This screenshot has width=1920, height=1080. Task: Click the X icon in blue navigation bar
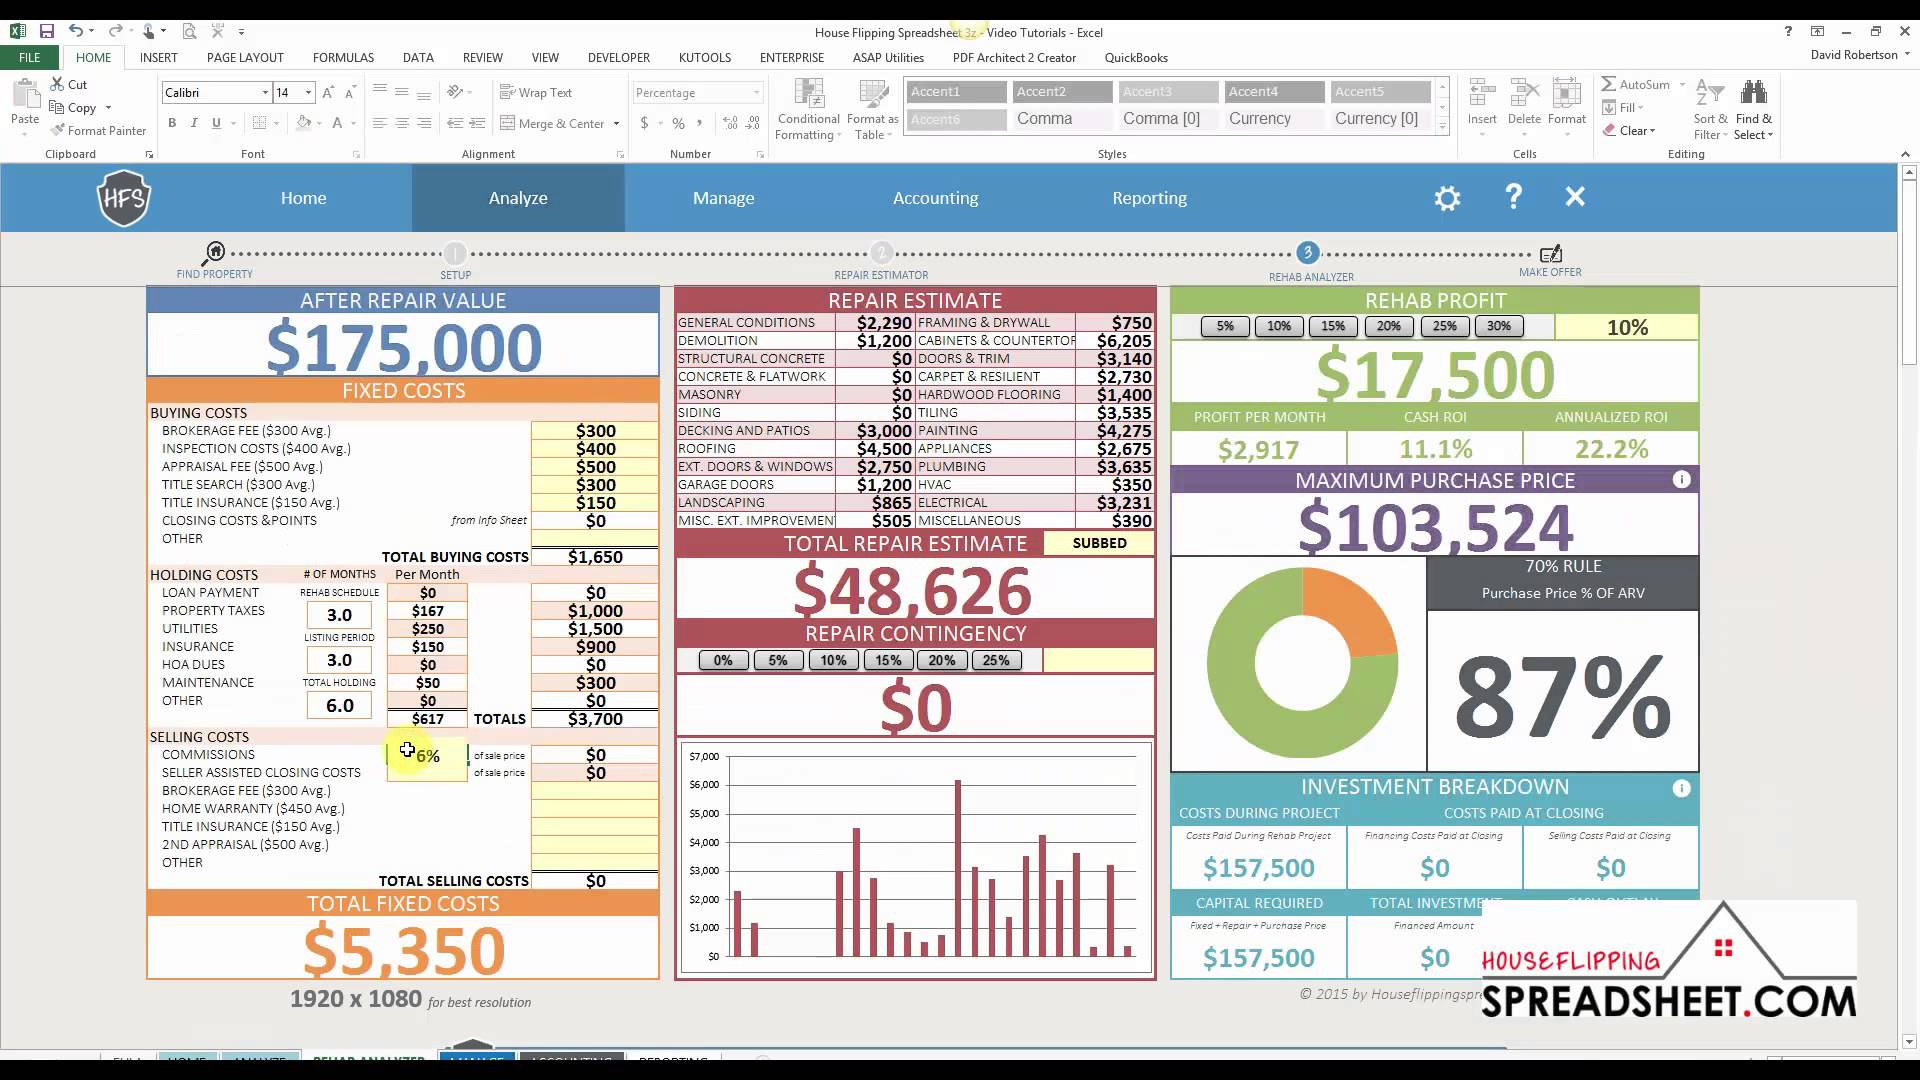tap(1575, 197)
